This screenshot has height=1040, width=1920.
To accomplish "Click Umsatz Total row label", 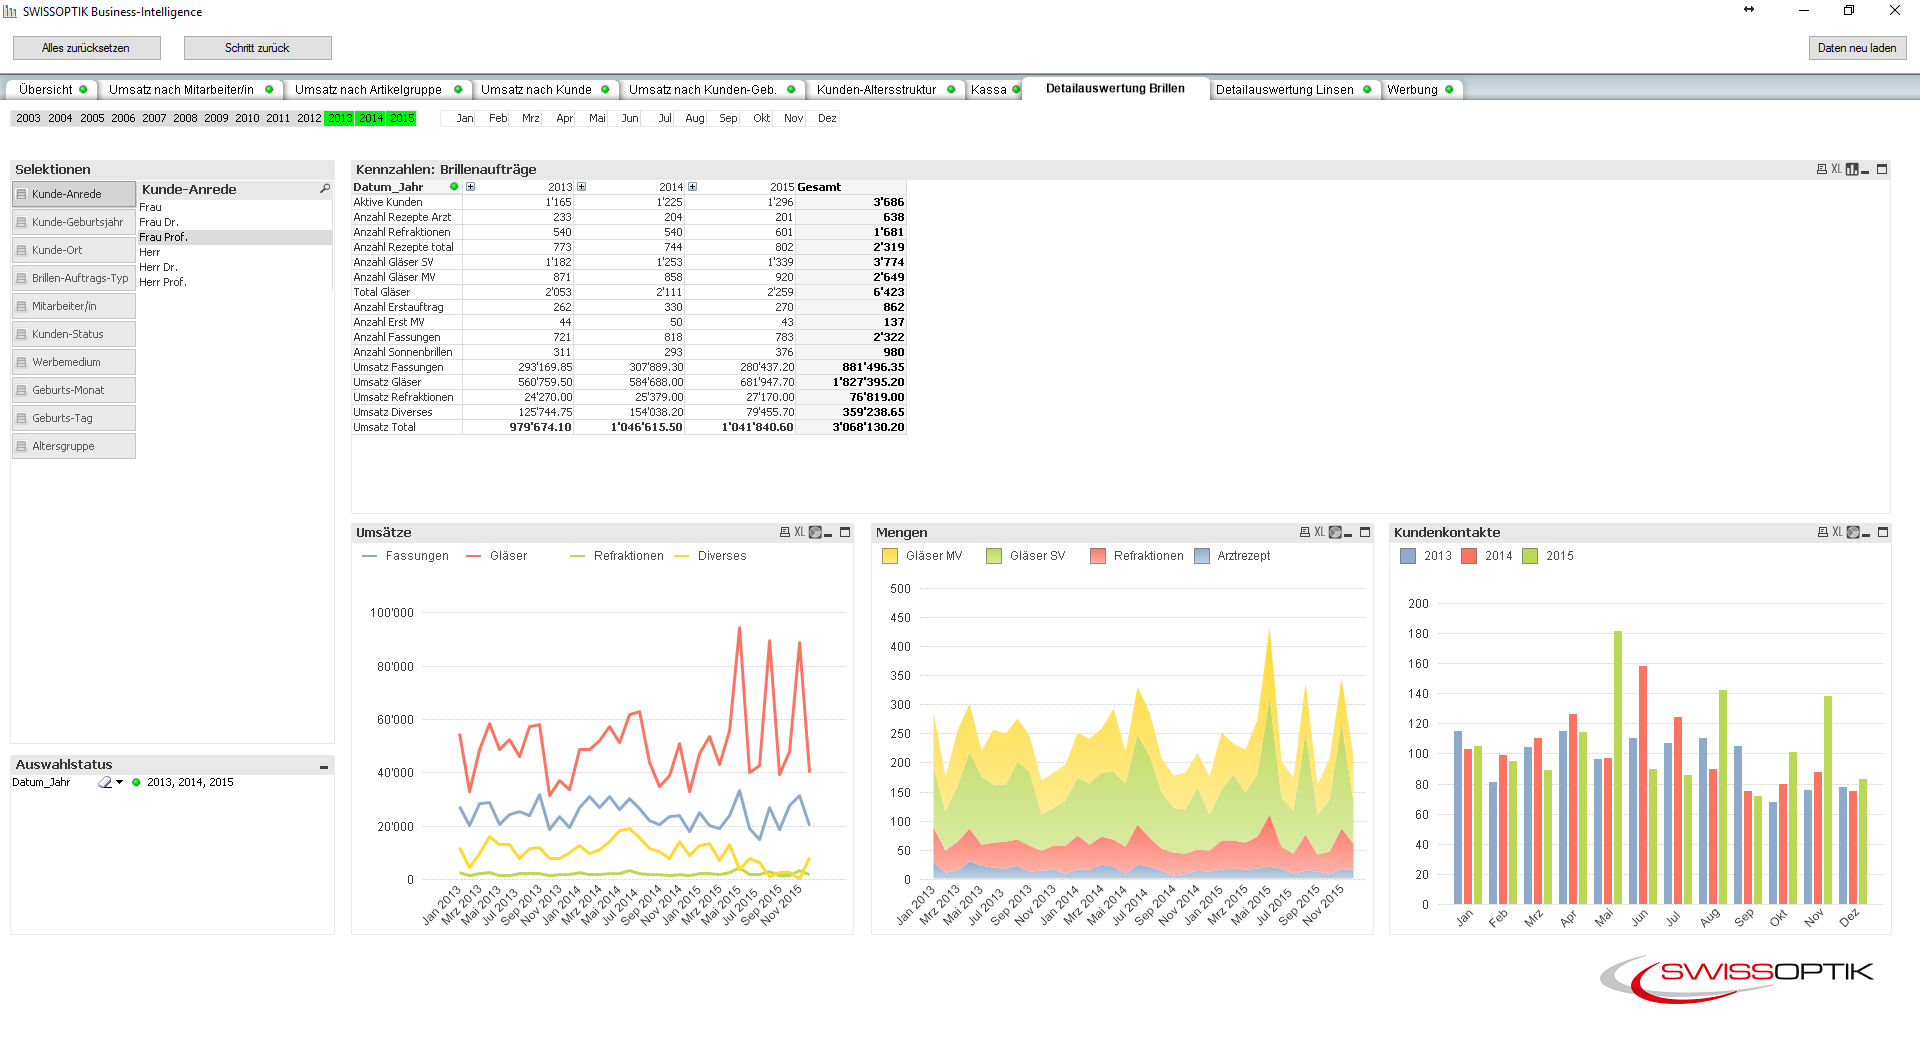I will [384, 427].
